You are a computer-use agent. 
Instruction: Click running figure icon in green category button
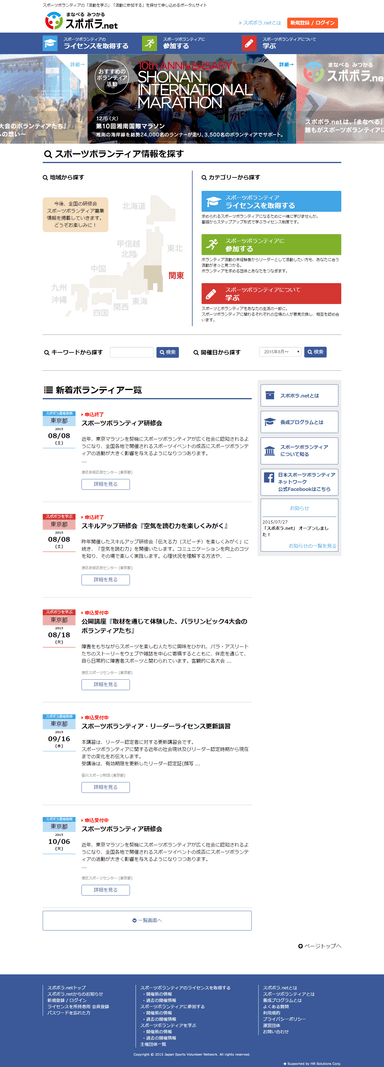pos(212,245)
